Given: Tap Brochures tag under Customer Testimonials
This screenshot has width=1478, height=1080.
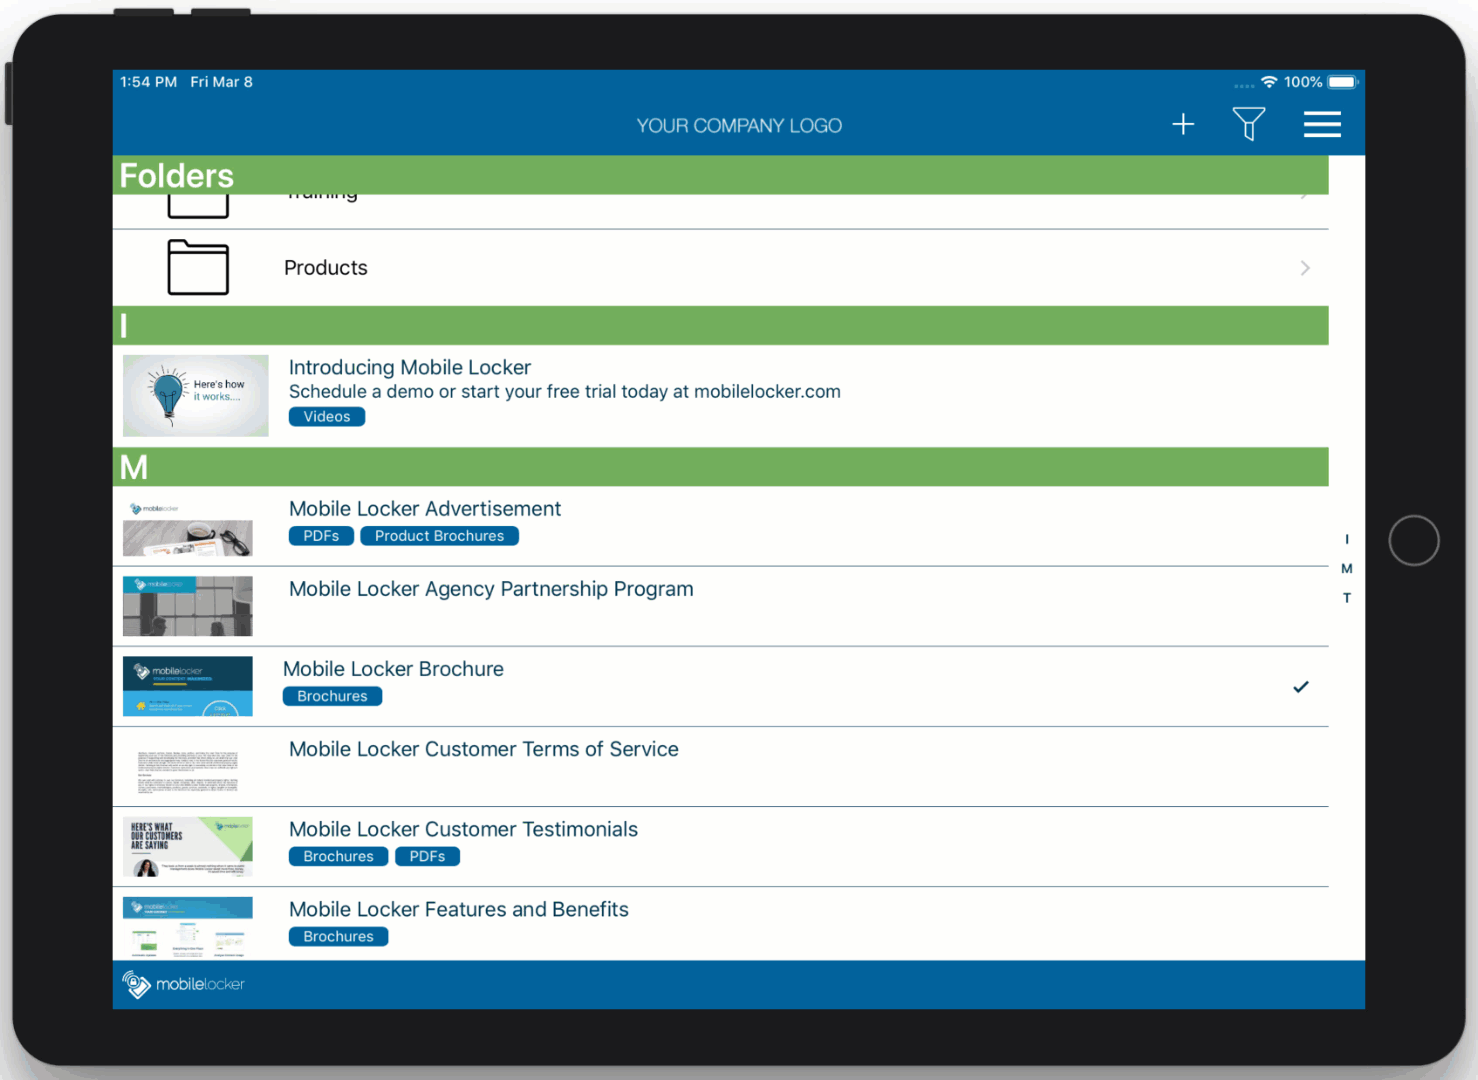Looking at the screenshot, I should [338, 856].
